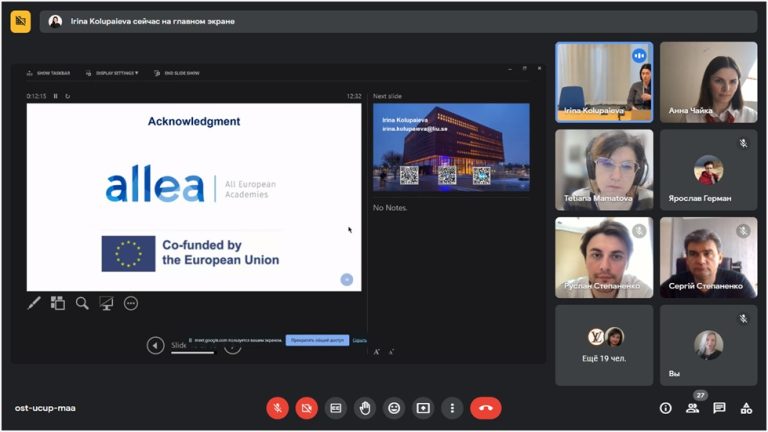Open the three-dot more options menu
Viewport: 768px width, 432px height.
pyautogui.click(x=452, y=408)
